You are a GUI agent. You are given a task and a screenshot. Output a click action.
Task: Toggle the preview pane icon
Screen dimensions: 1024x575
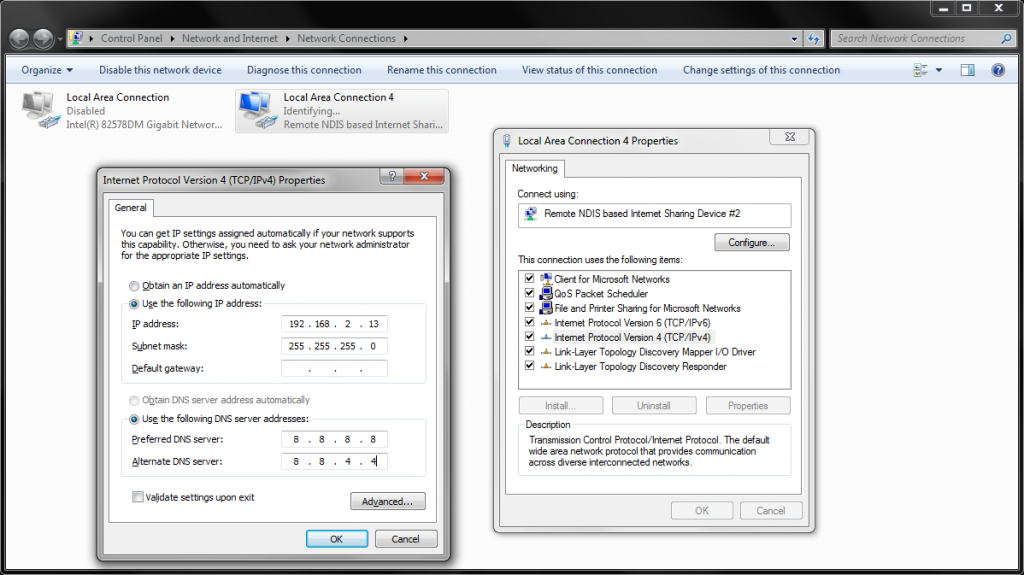click(967, 70)
